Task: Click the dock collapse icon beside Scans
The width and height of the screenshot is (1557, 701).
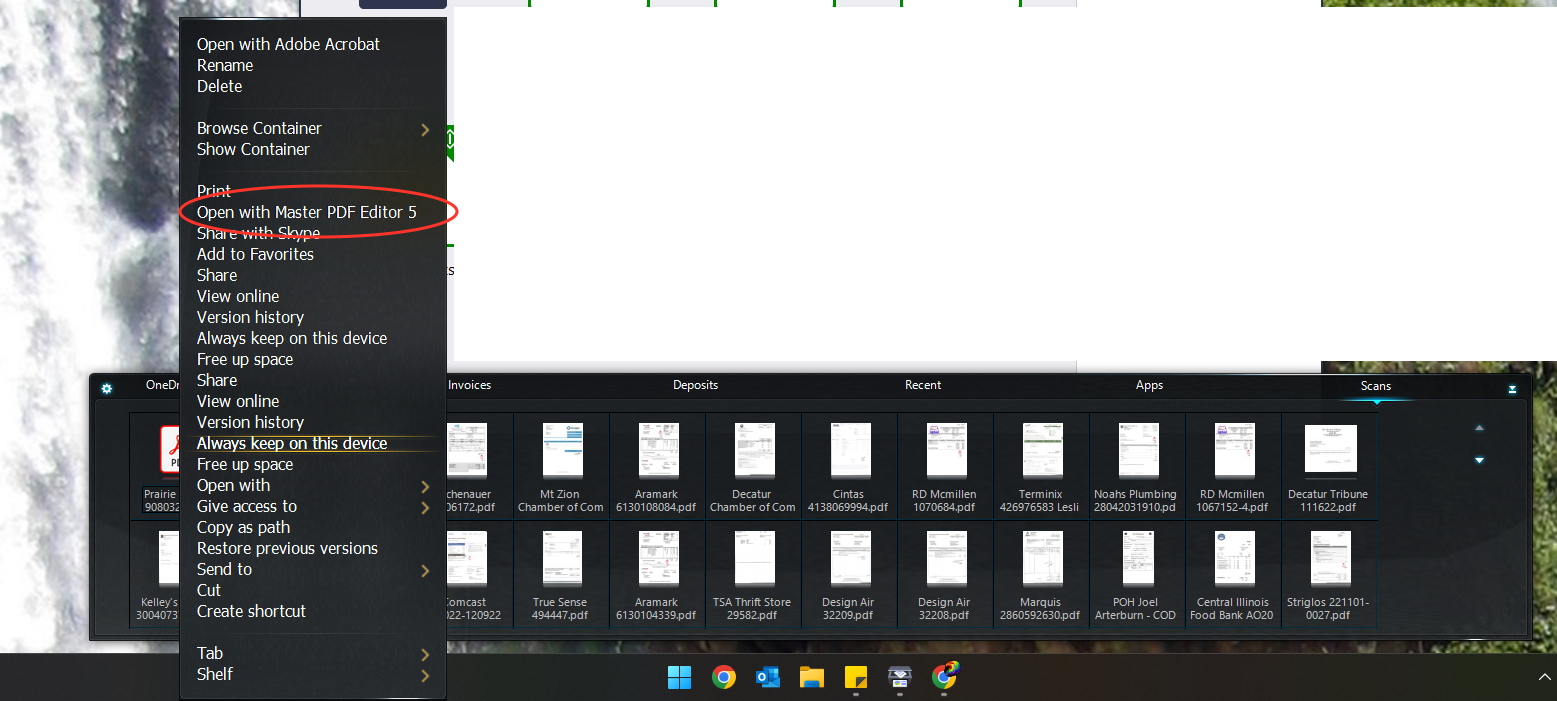Action: [1512, 389]
